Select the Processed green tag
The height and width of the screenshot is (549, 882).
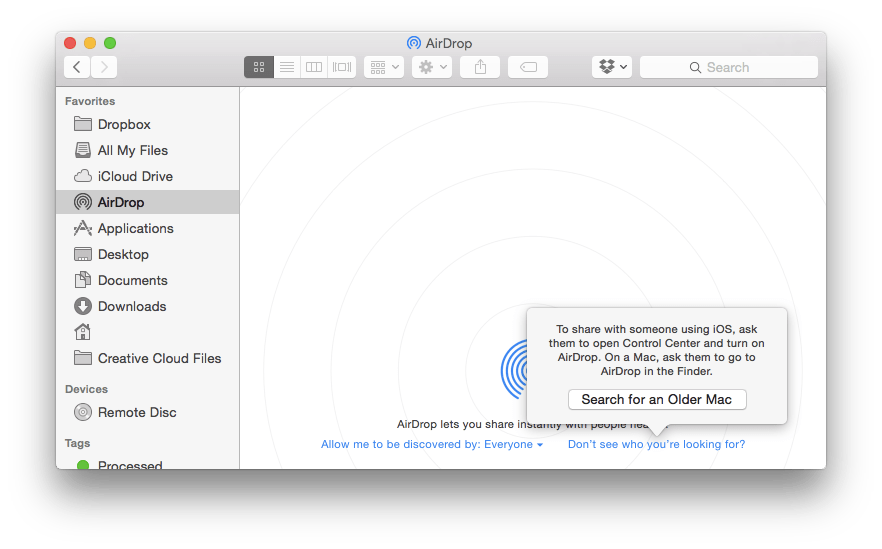pyautogui.click(x=147, y=465)
